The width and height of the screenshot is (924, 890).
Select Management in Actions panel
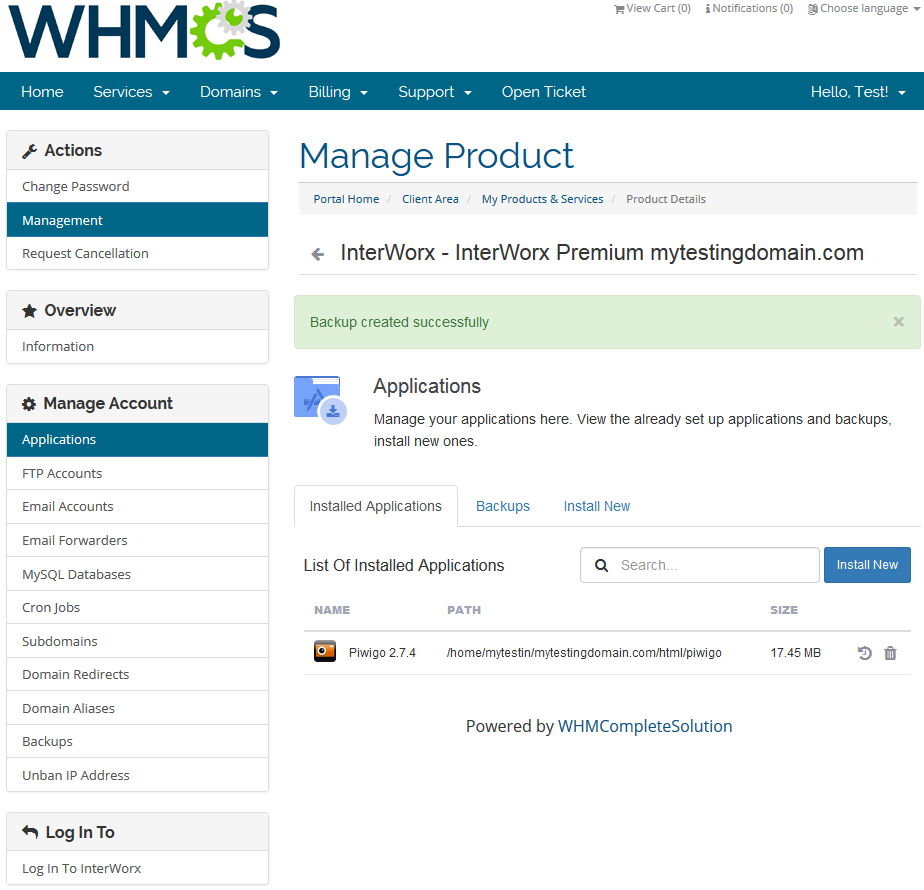137,220
